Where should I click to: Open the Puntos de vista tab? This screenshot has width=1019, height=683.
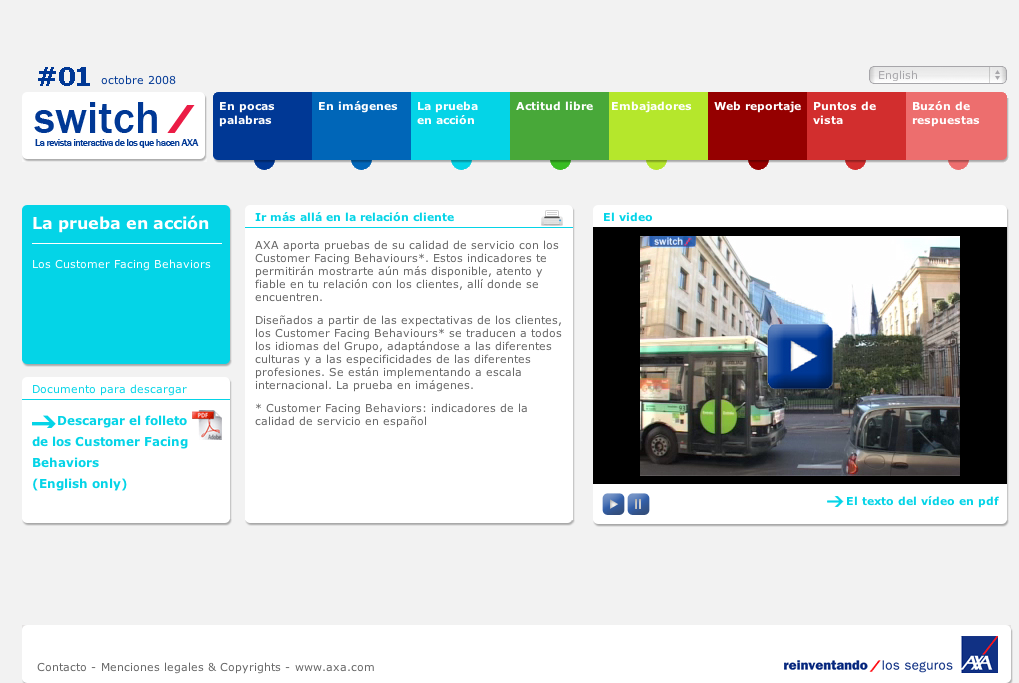tap(857, 125)
